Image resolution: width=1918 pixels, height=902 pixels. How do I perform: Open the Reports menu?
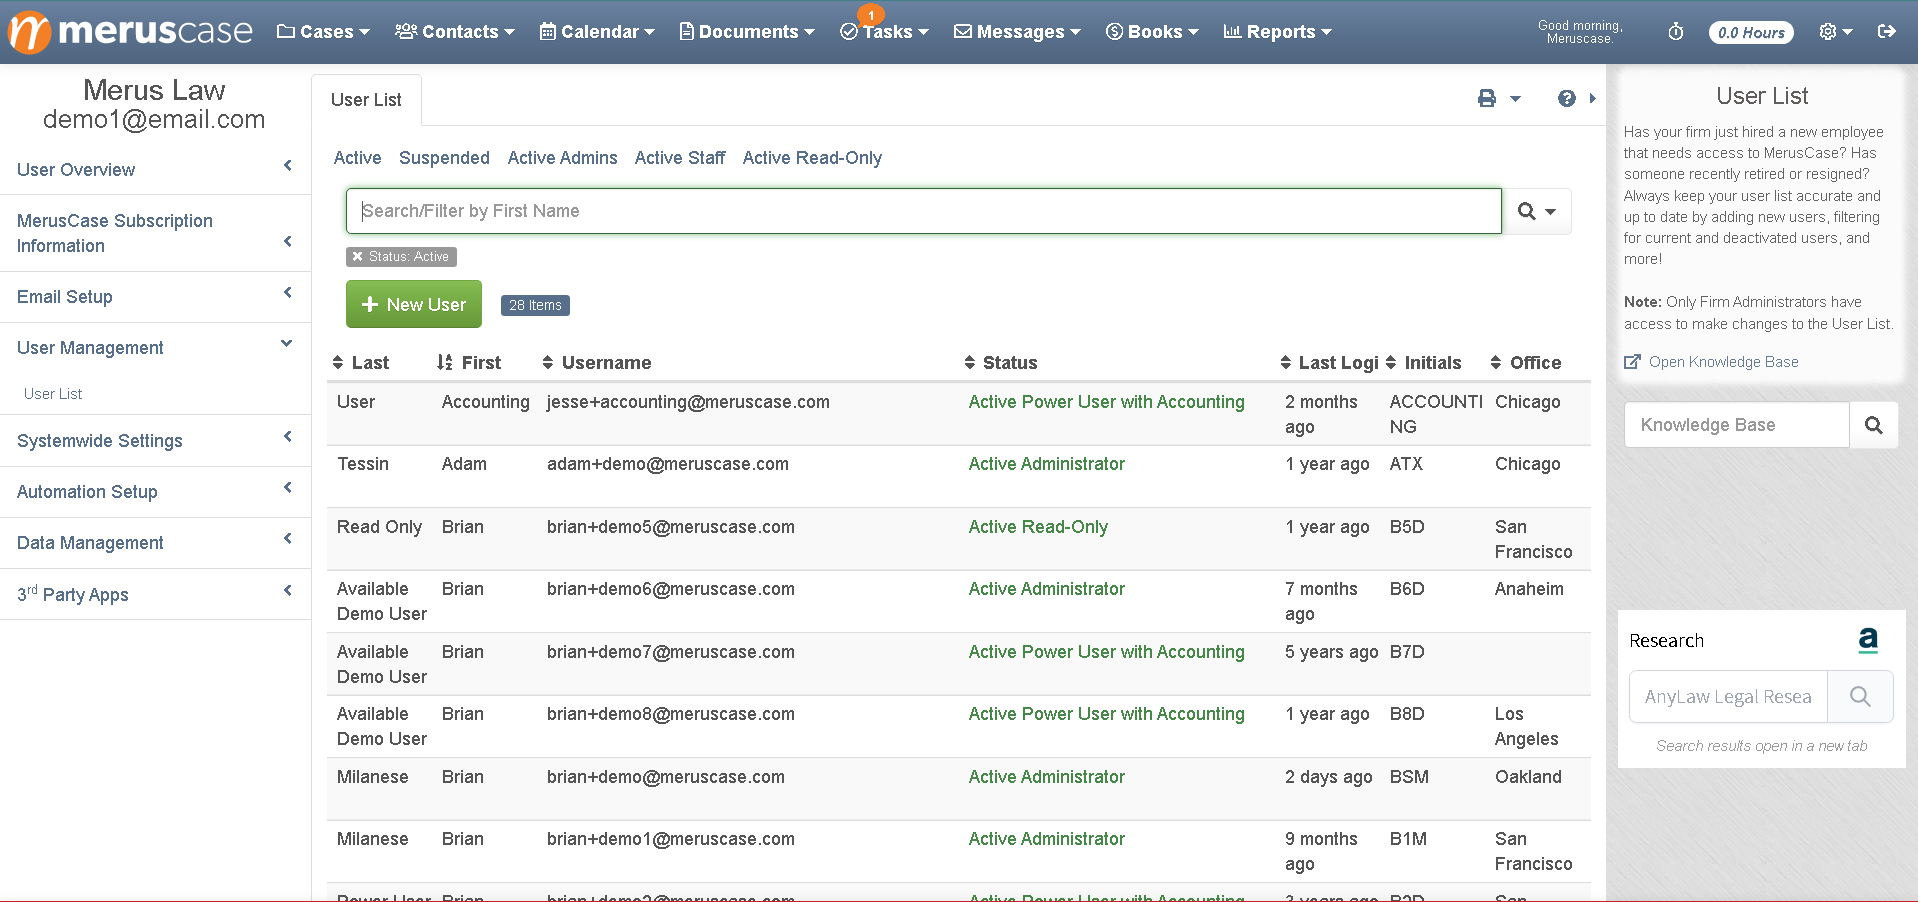(1278, 32)
